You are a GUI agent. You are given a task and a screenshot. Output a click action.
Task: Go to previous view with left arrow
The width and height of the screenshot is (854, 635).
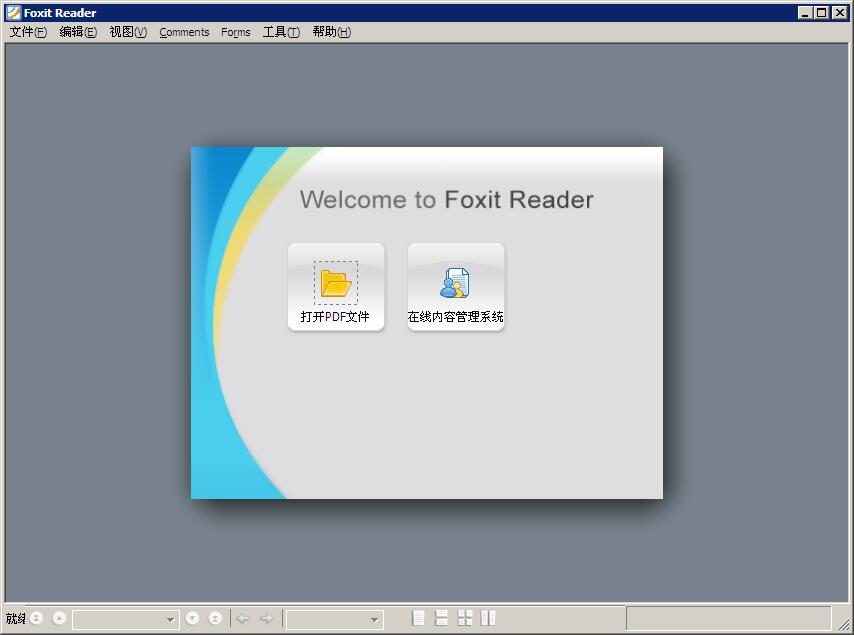point(241,618)
